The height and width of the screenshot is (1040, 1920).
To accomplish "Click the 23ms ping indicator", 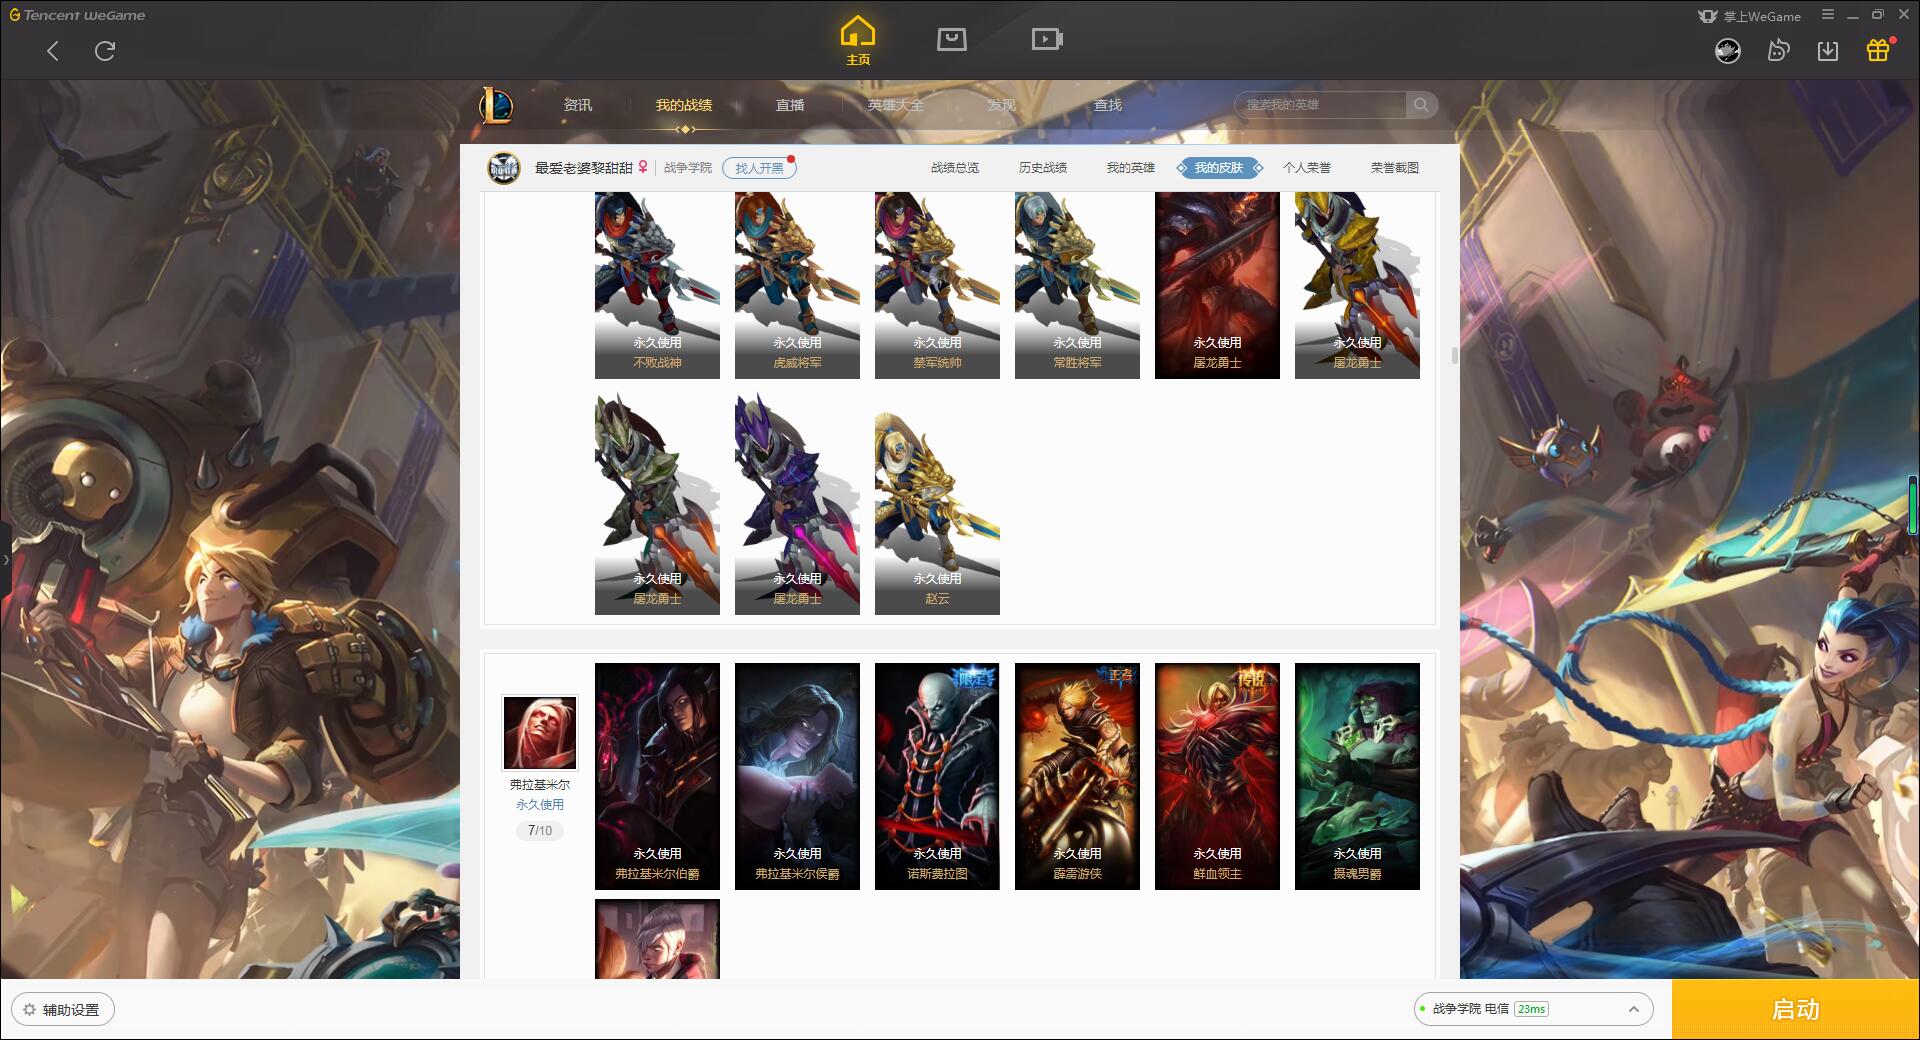I will click(x=1531, y=1009).
